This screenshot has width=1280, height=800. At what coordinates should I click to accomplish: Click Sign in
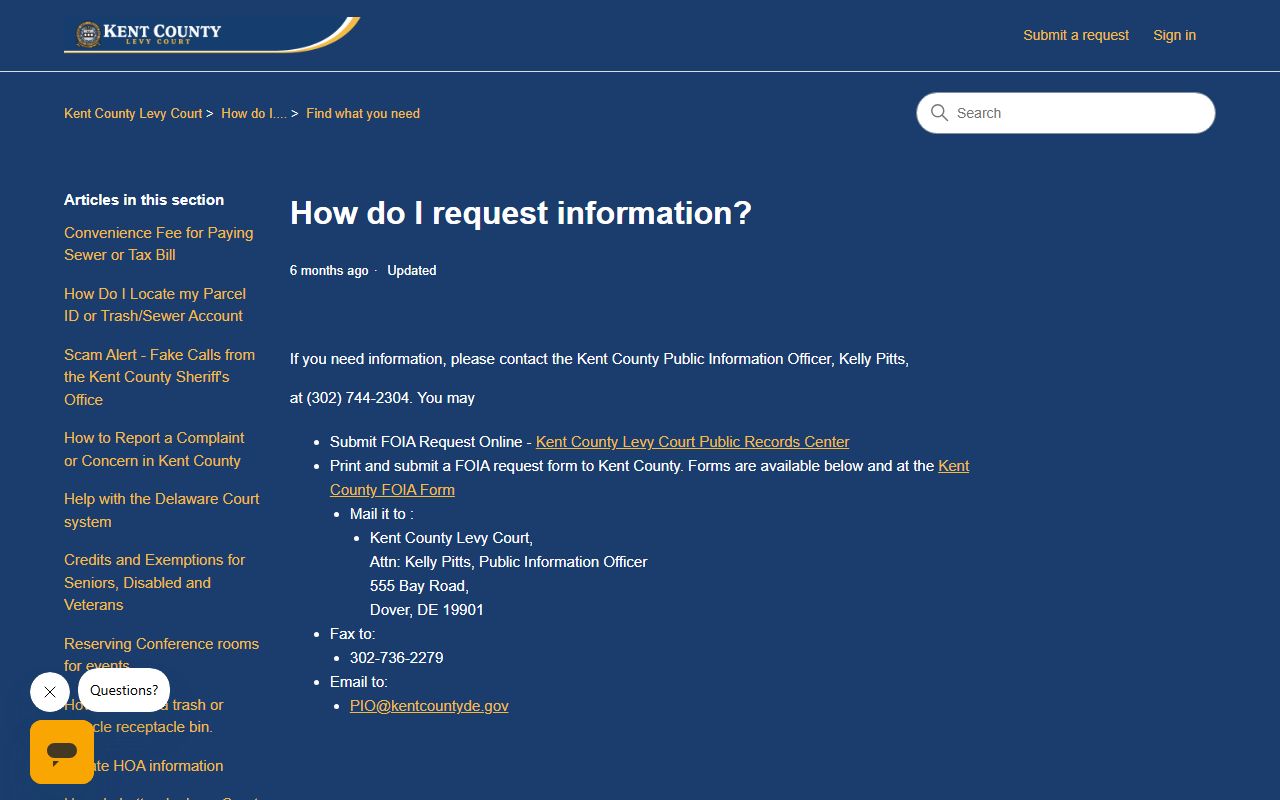(x=1174, y=35)
